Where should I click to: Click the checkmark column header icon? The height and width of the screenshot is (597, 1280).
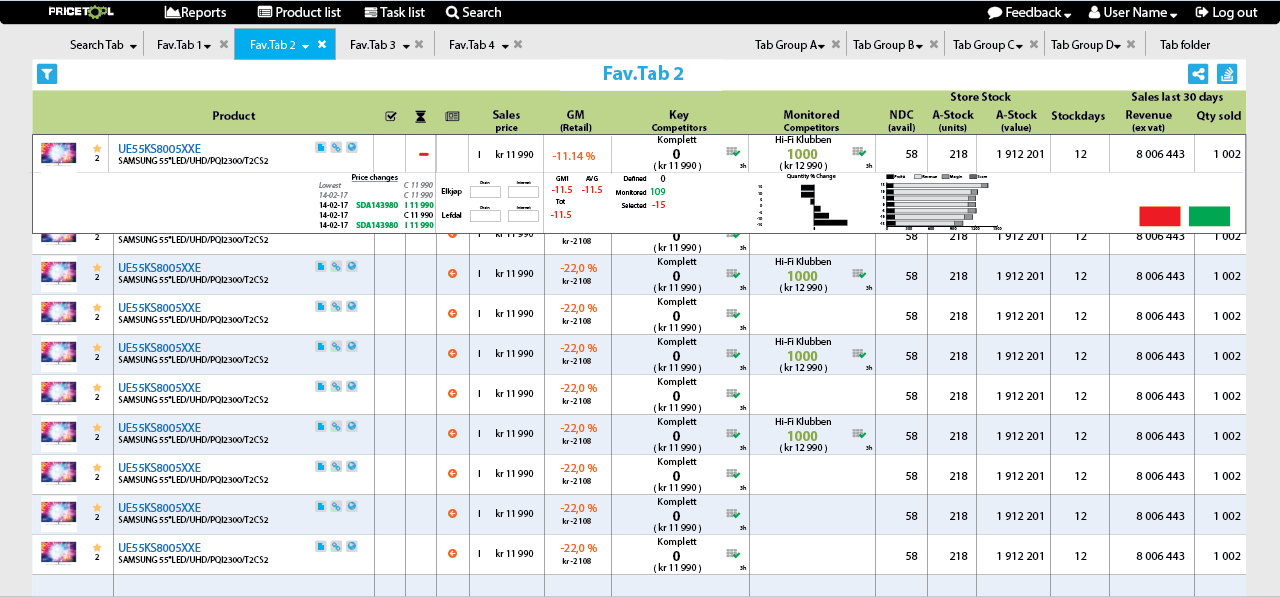[x=391, y=116]
